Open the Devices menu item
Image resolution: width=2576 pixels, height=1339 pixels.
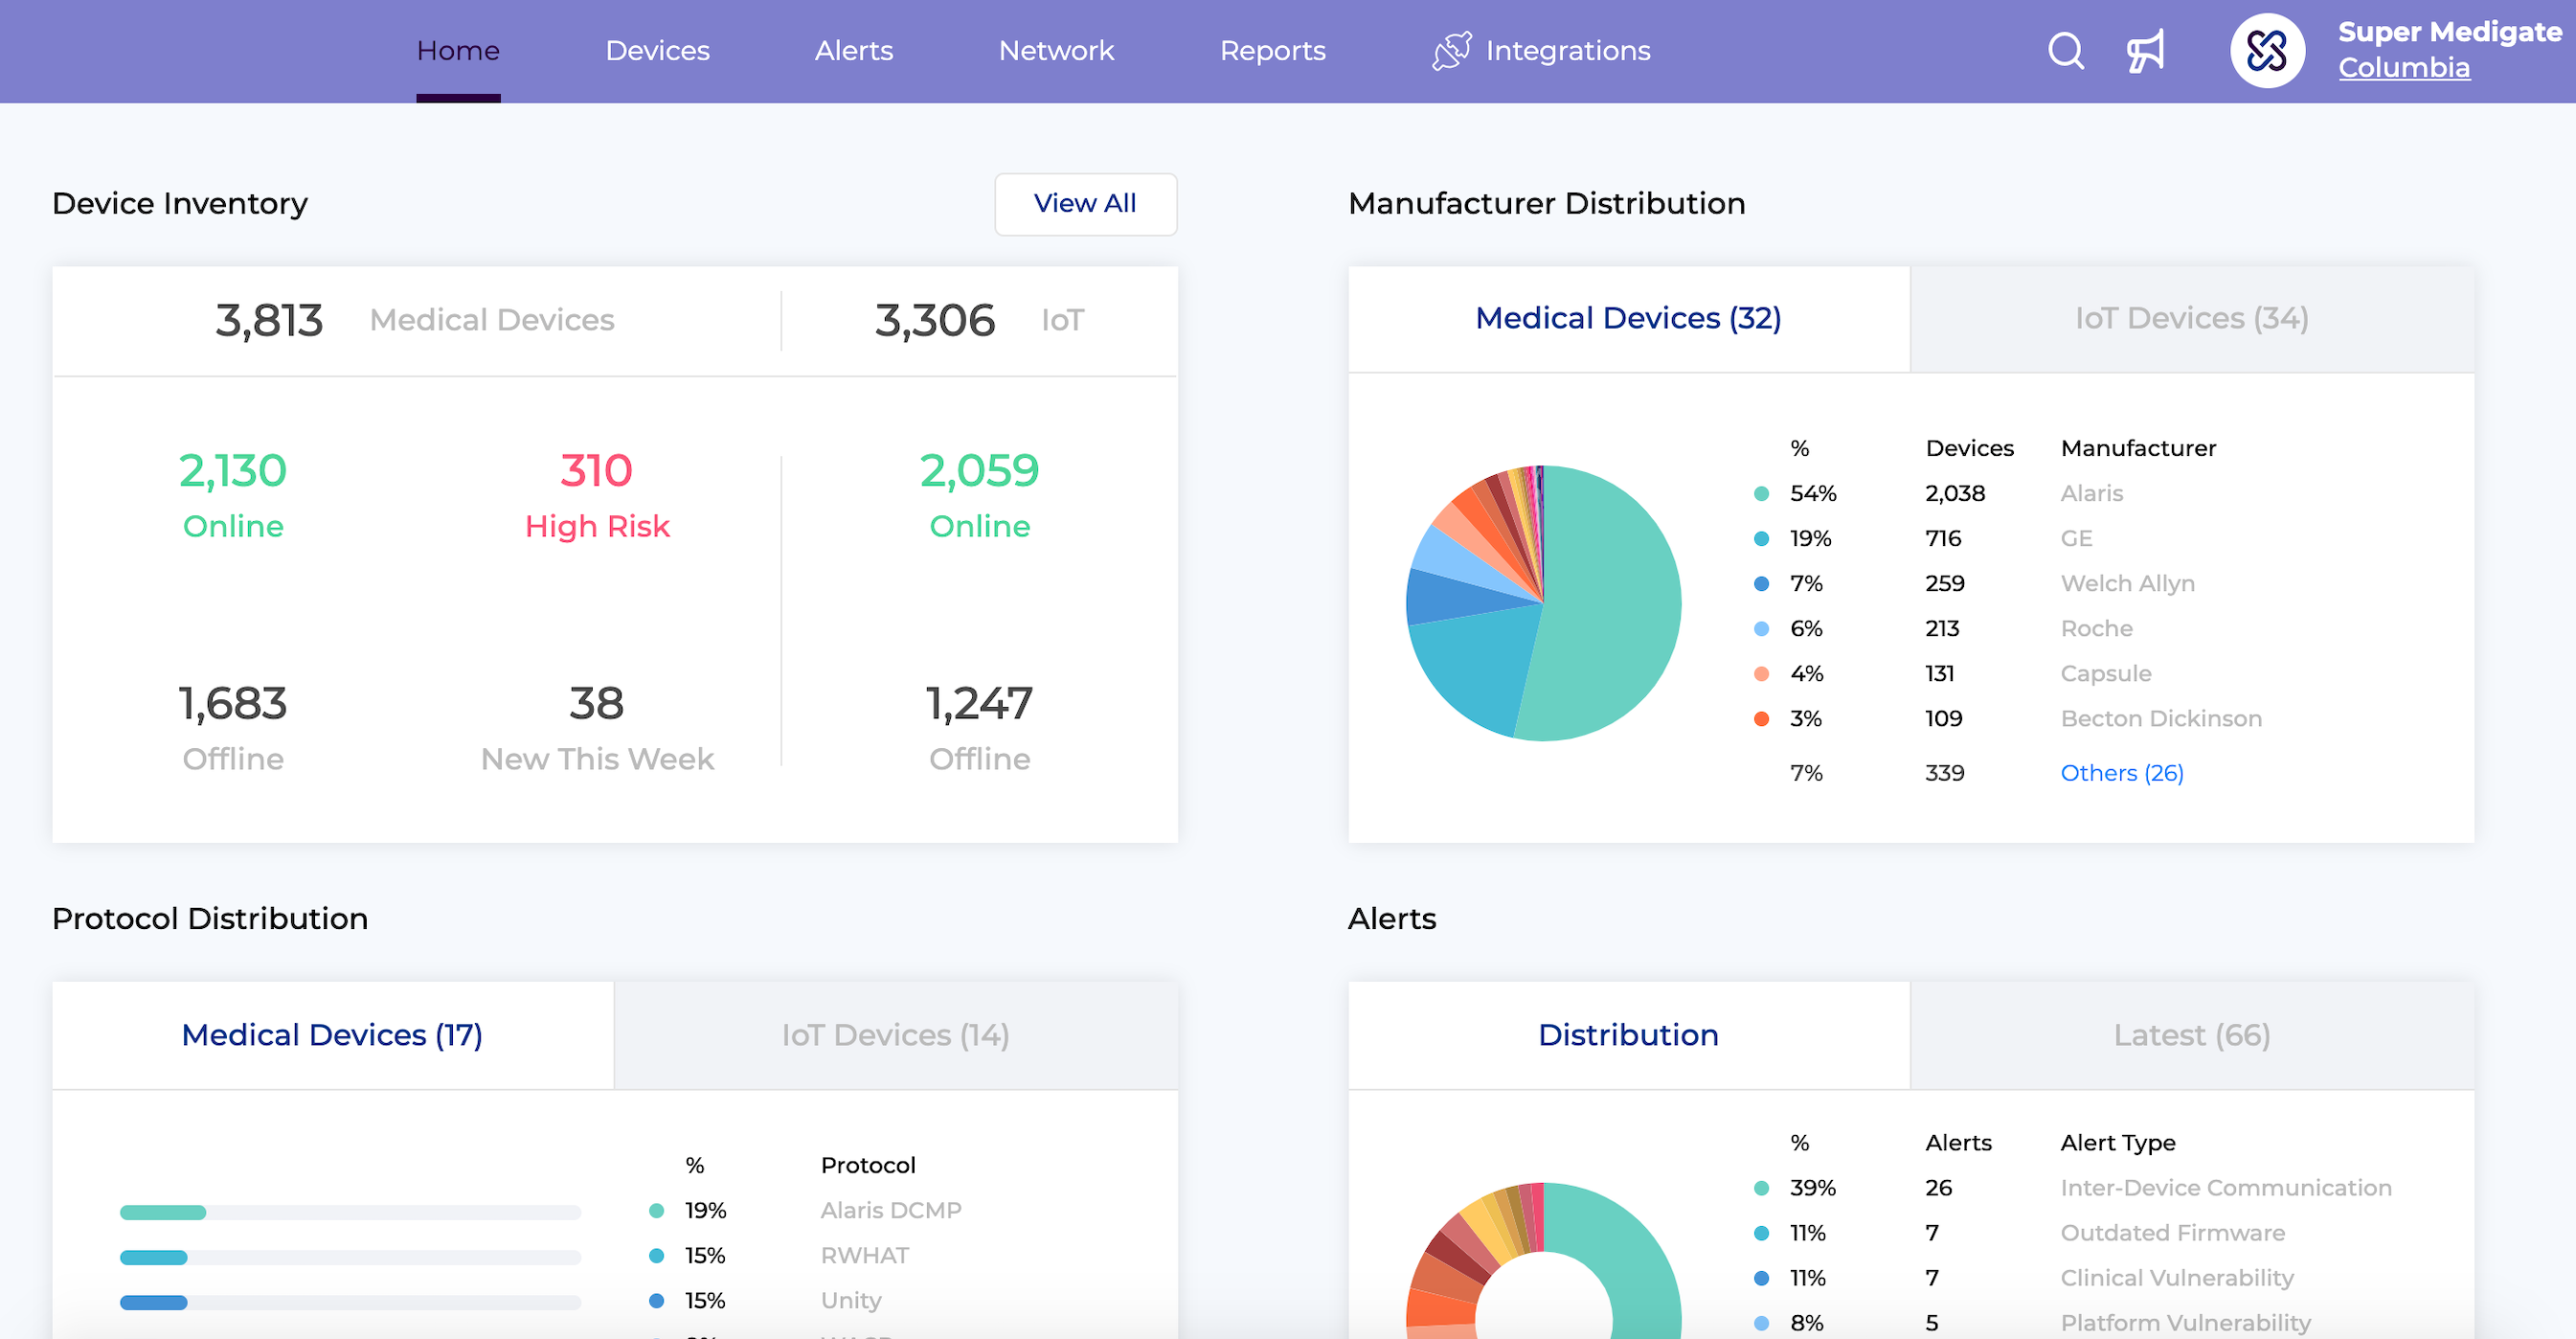click(657, 50)
